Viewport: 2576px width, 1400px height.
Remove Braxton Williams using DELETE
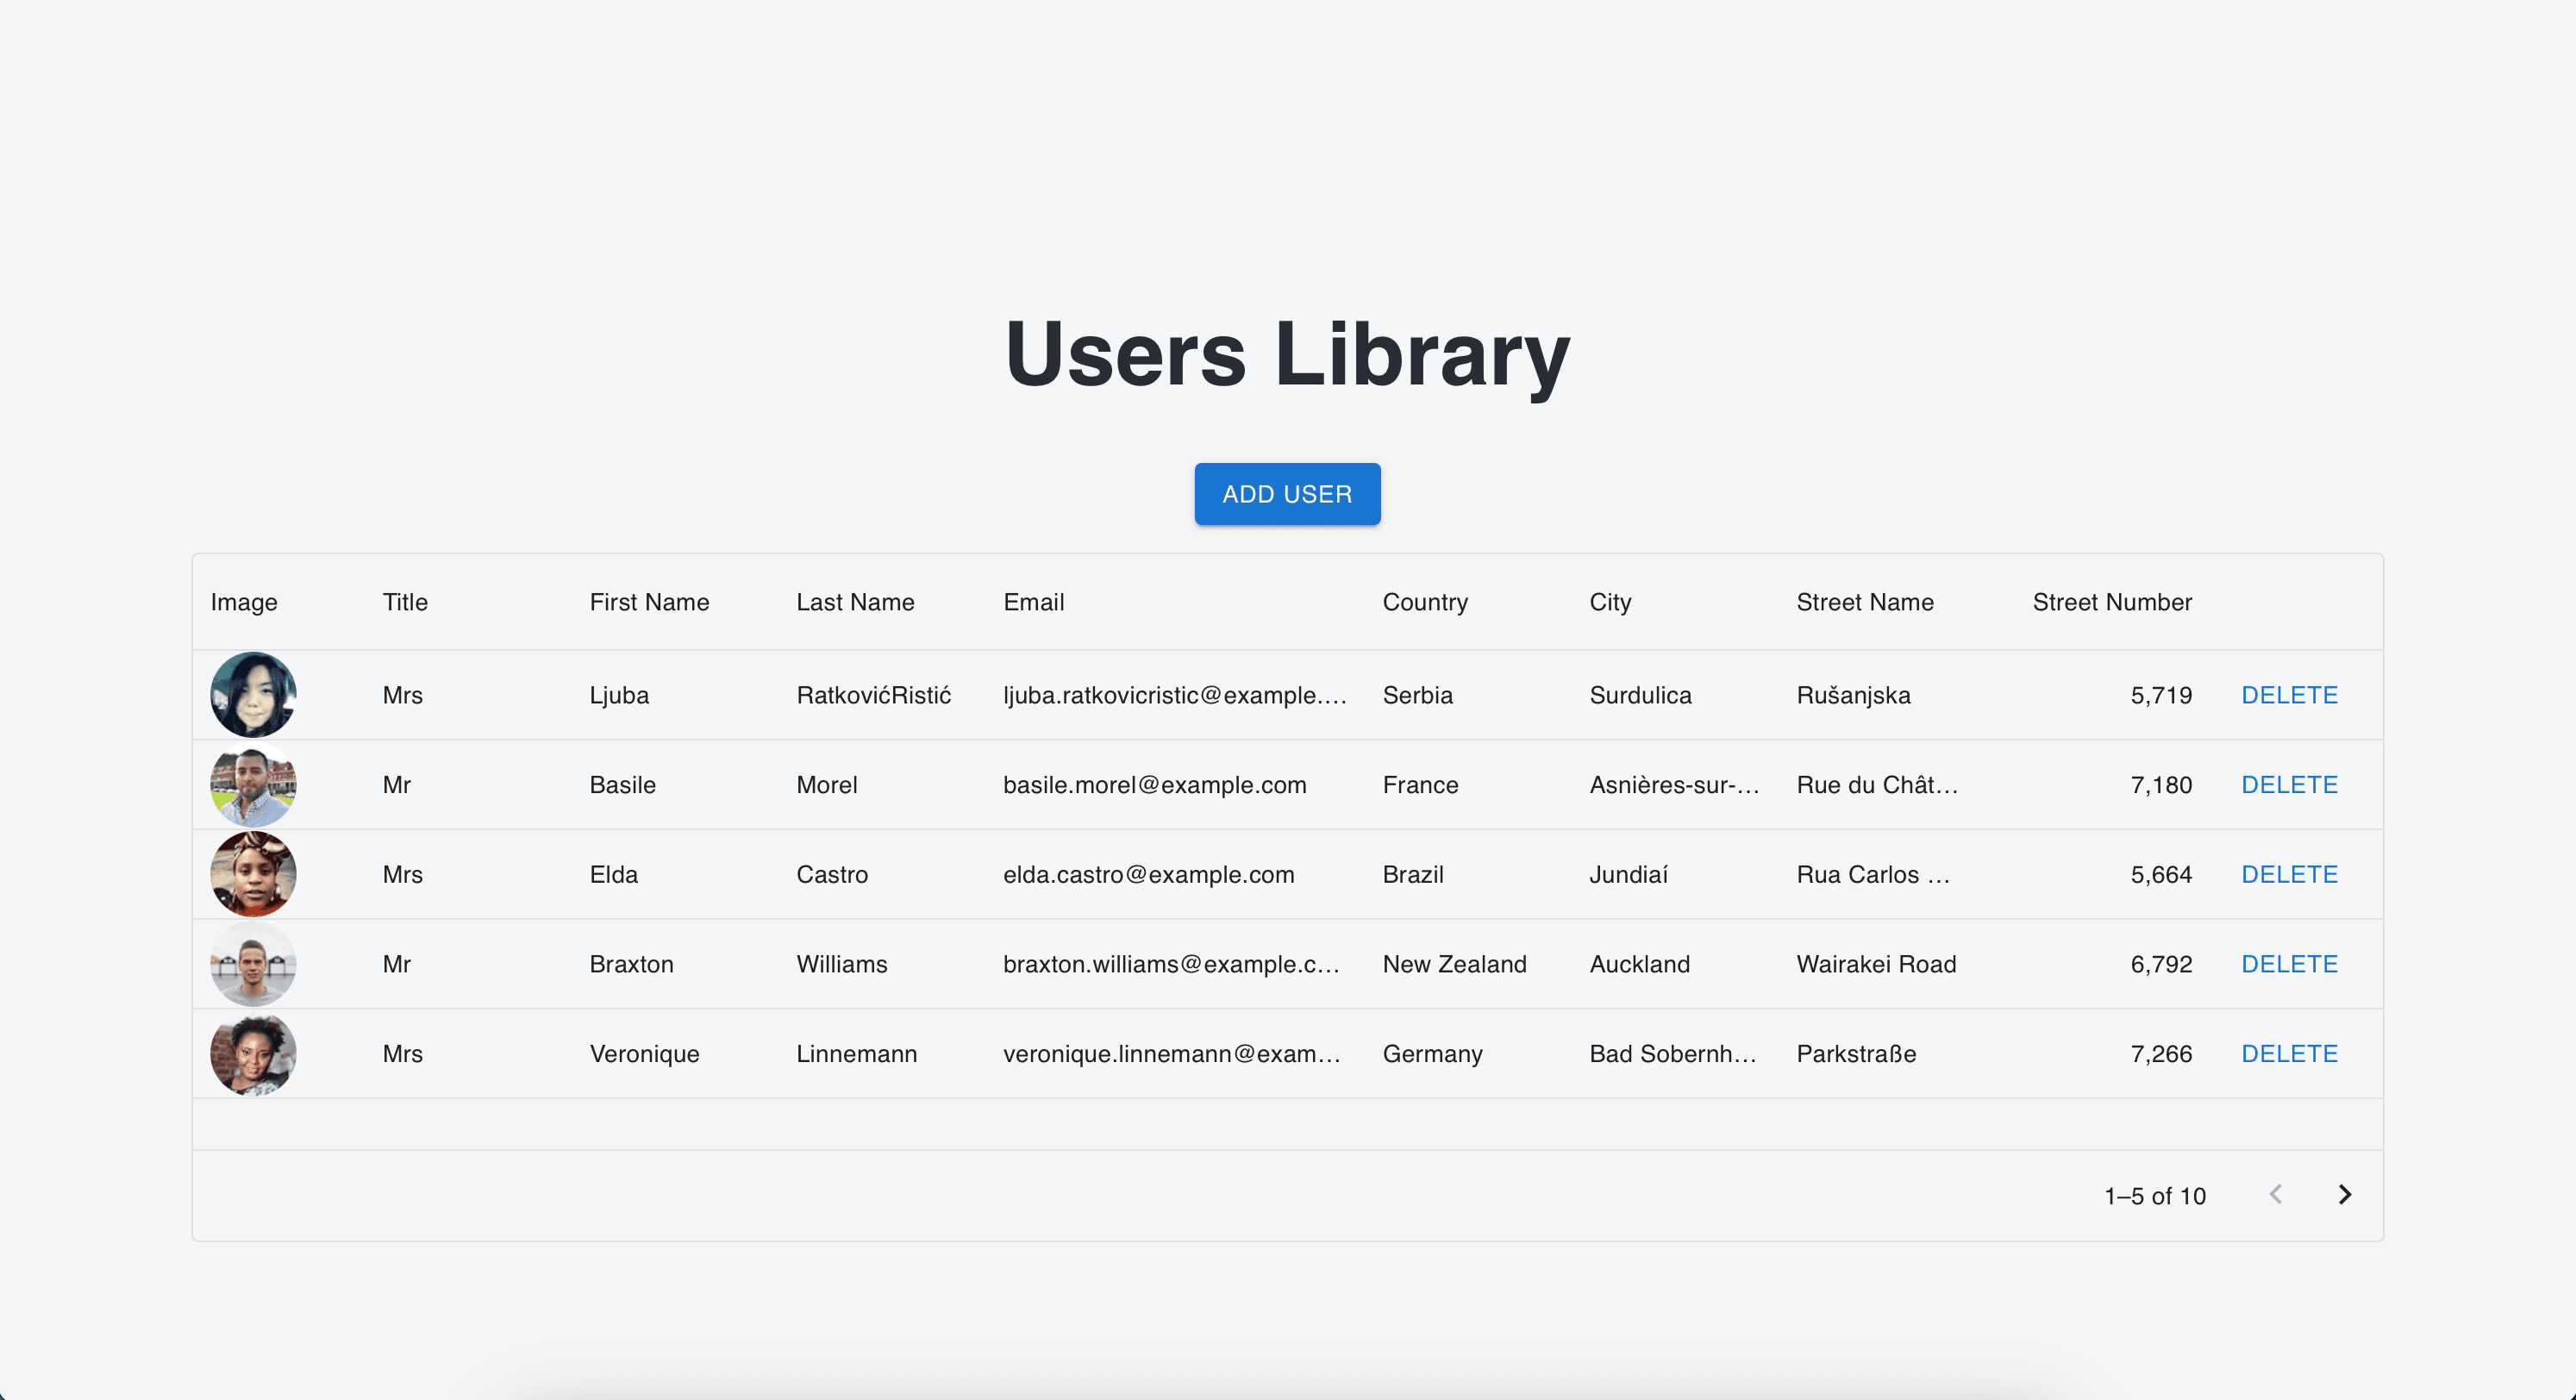click(2289, 964)
